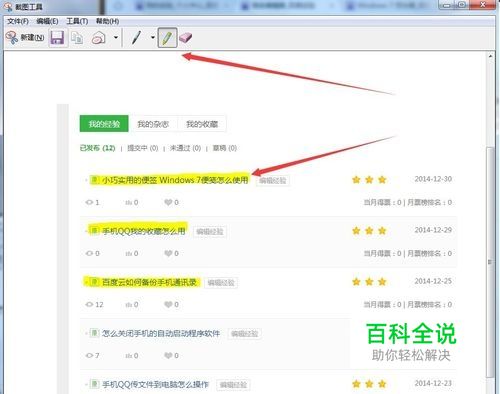Screen dimensions: 500x394
Task: Show 草稿 (0) drafts
Action: click(x=225, y=148)
